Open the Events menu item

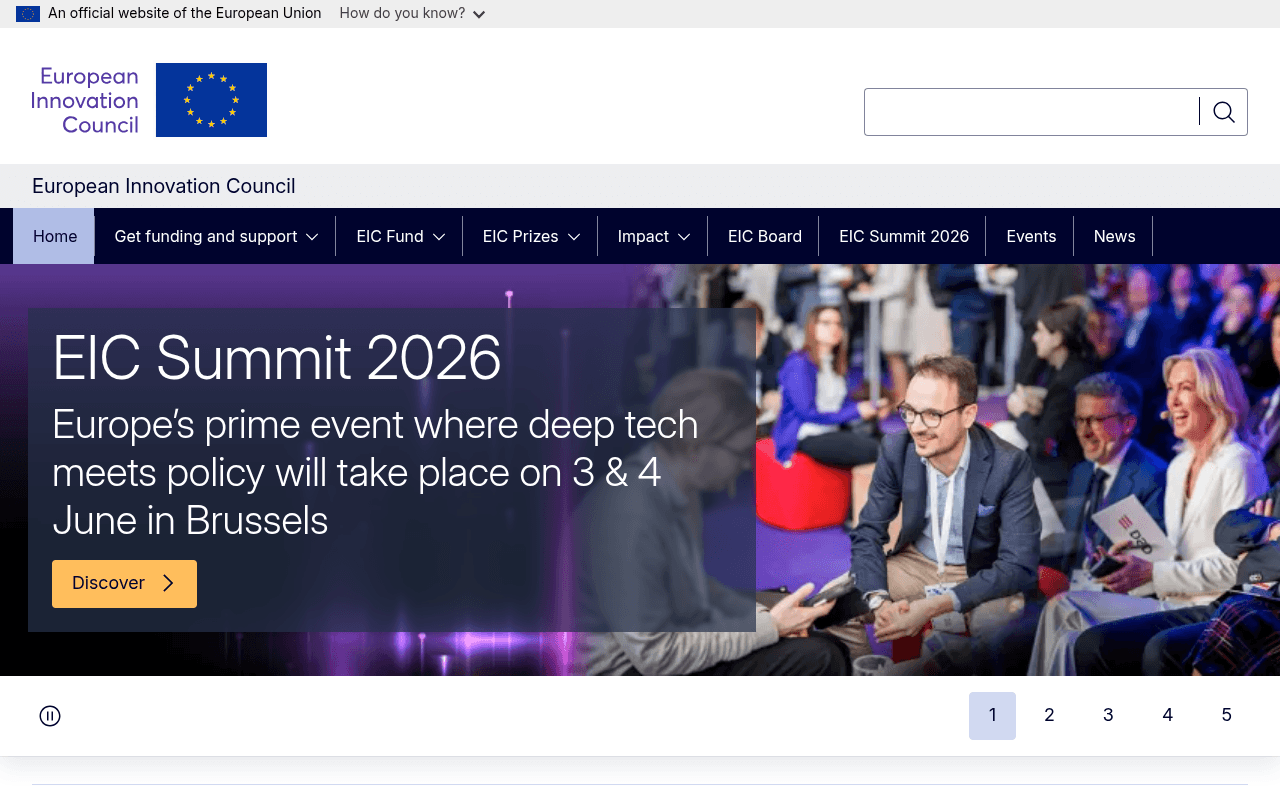pyautogui.click(x=1031, y=236)
